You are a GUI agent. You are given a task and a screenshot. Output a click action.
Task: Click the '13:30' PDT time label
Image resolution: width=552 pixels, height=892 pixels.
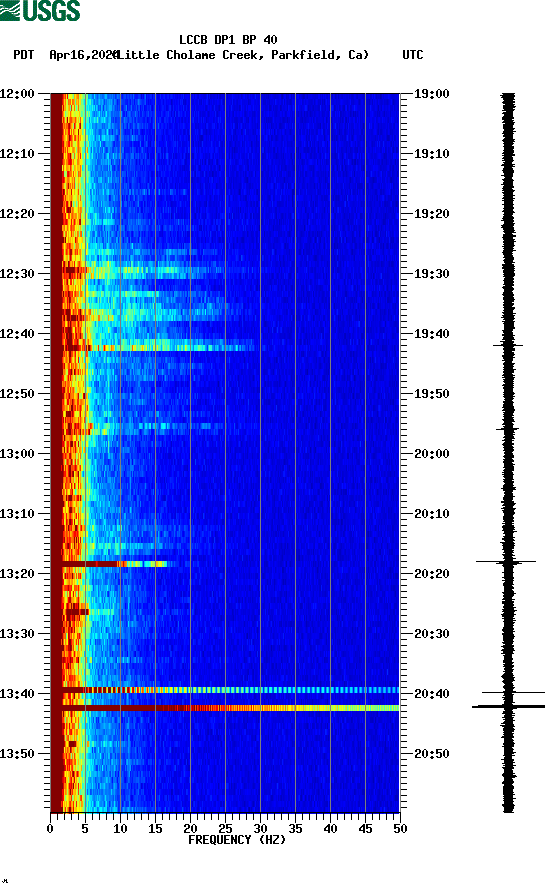(17, 634)
